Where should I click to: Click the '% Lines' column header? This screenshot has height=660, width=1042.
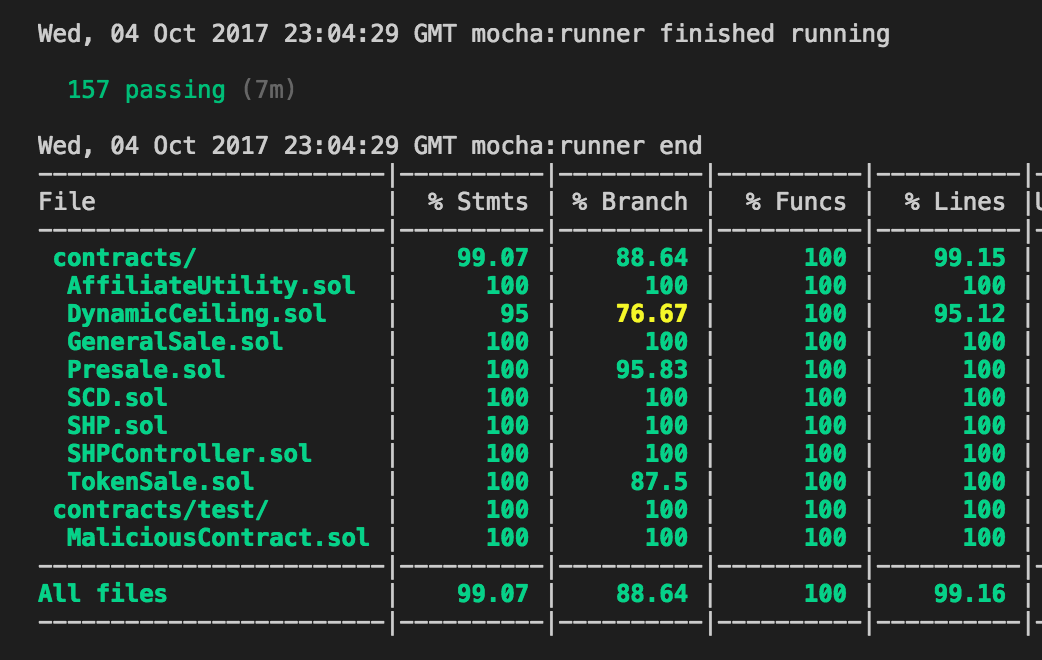point(955,201)
